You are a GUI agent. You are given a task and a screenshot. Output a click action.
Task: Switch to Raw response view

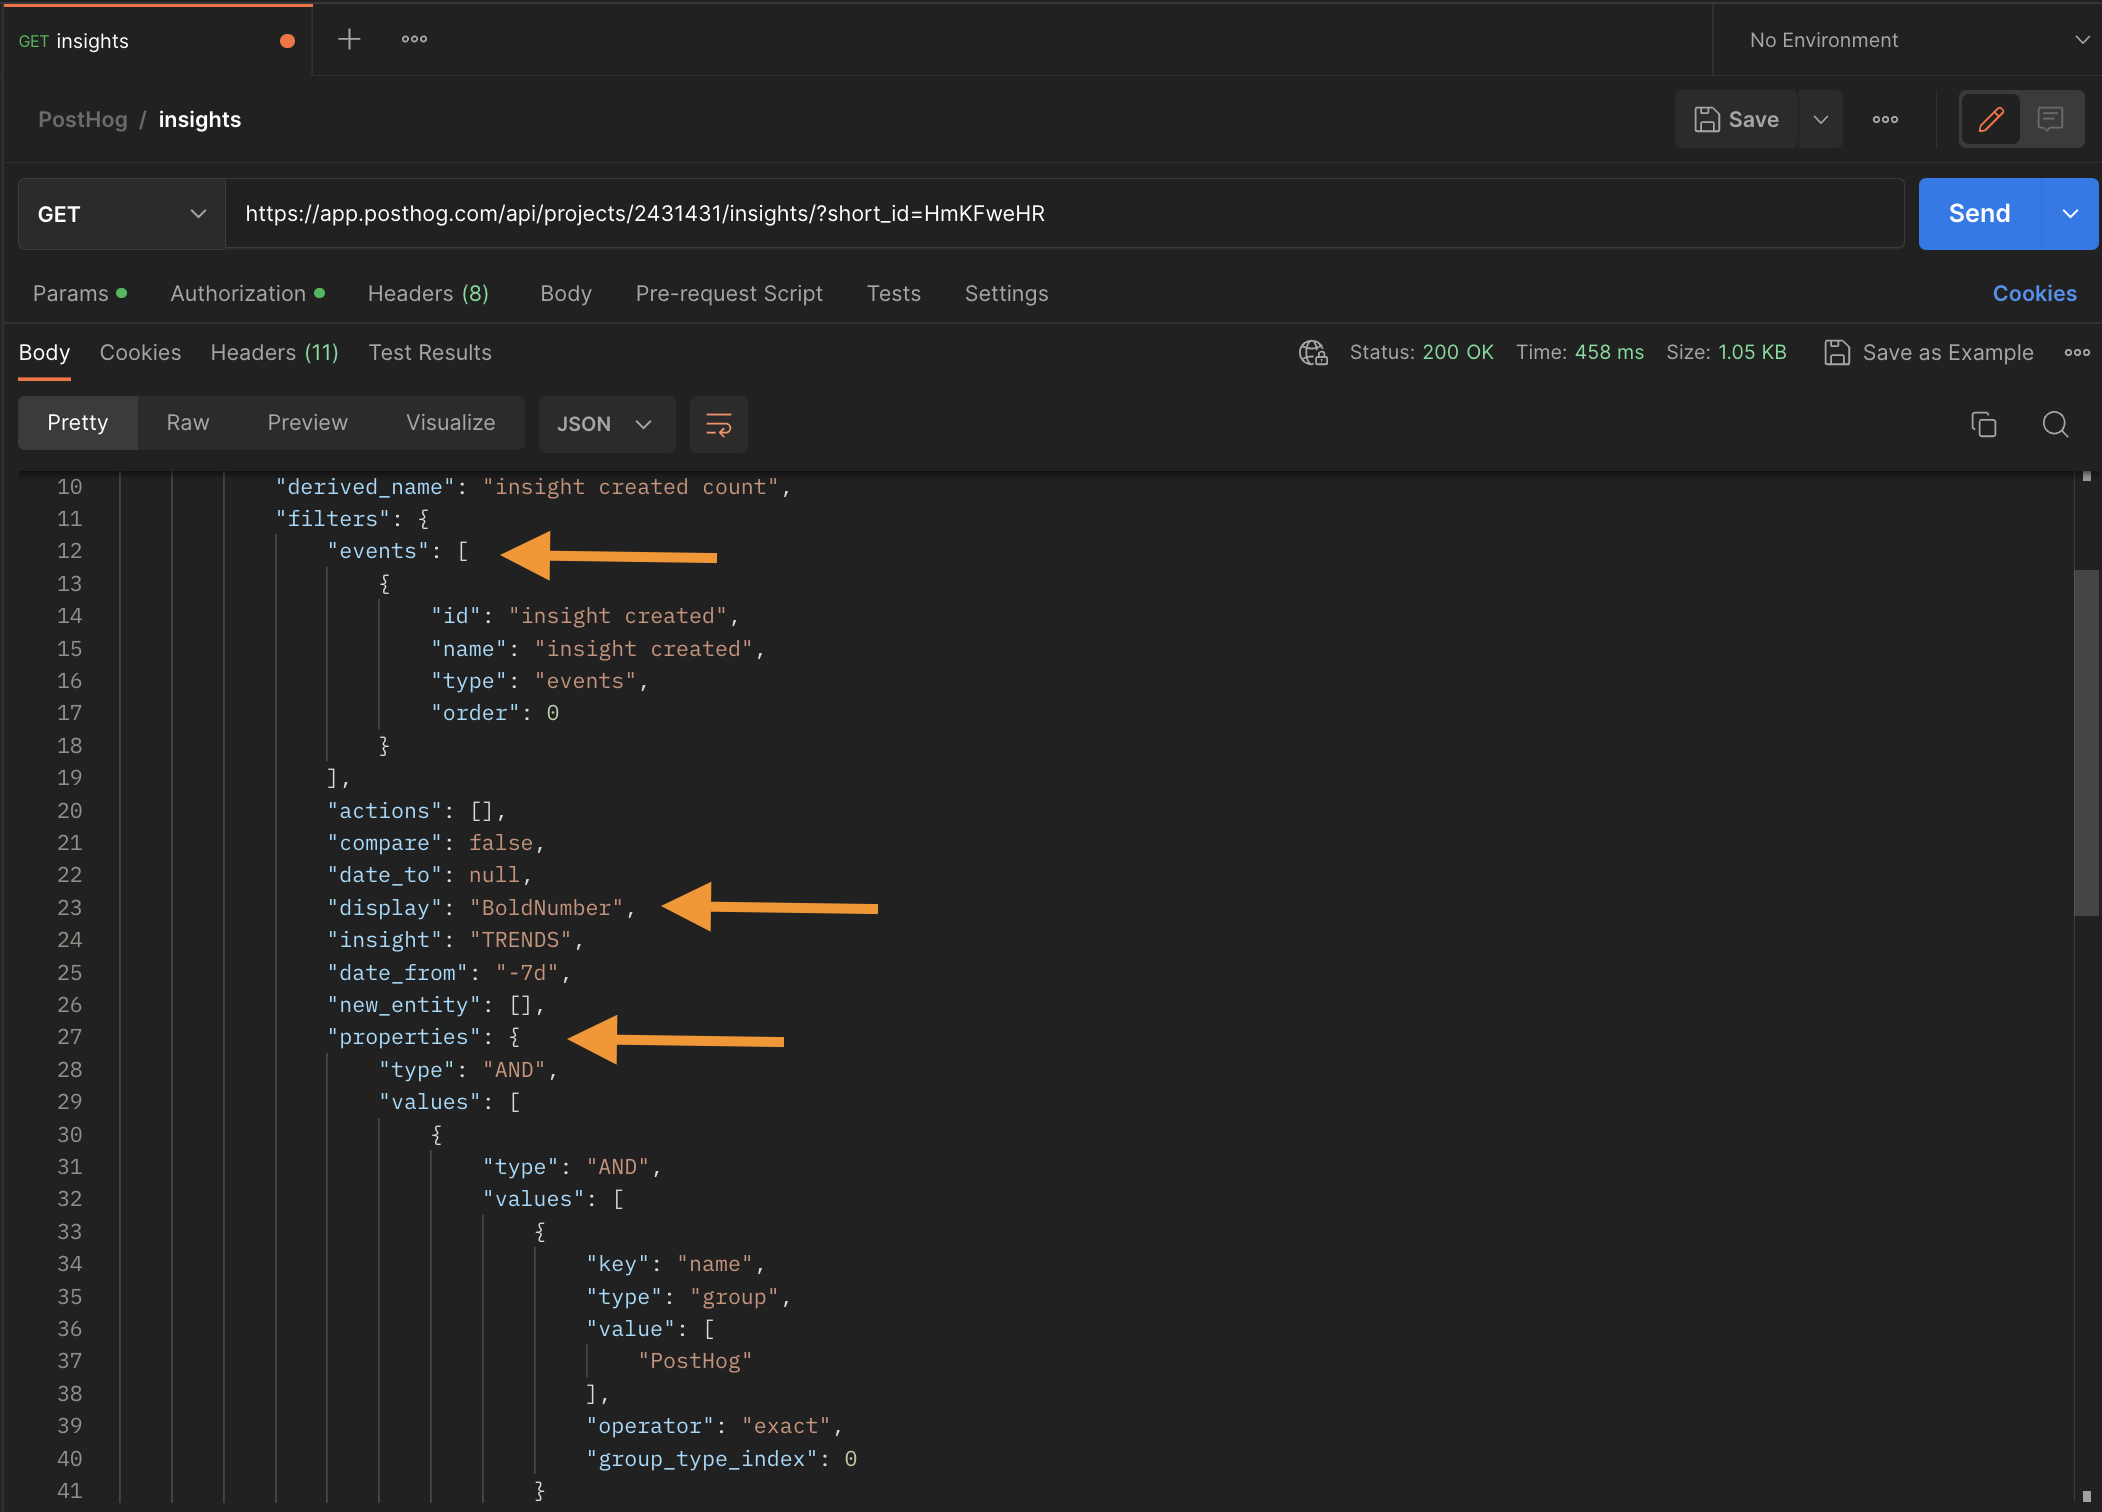pos(188,423)
